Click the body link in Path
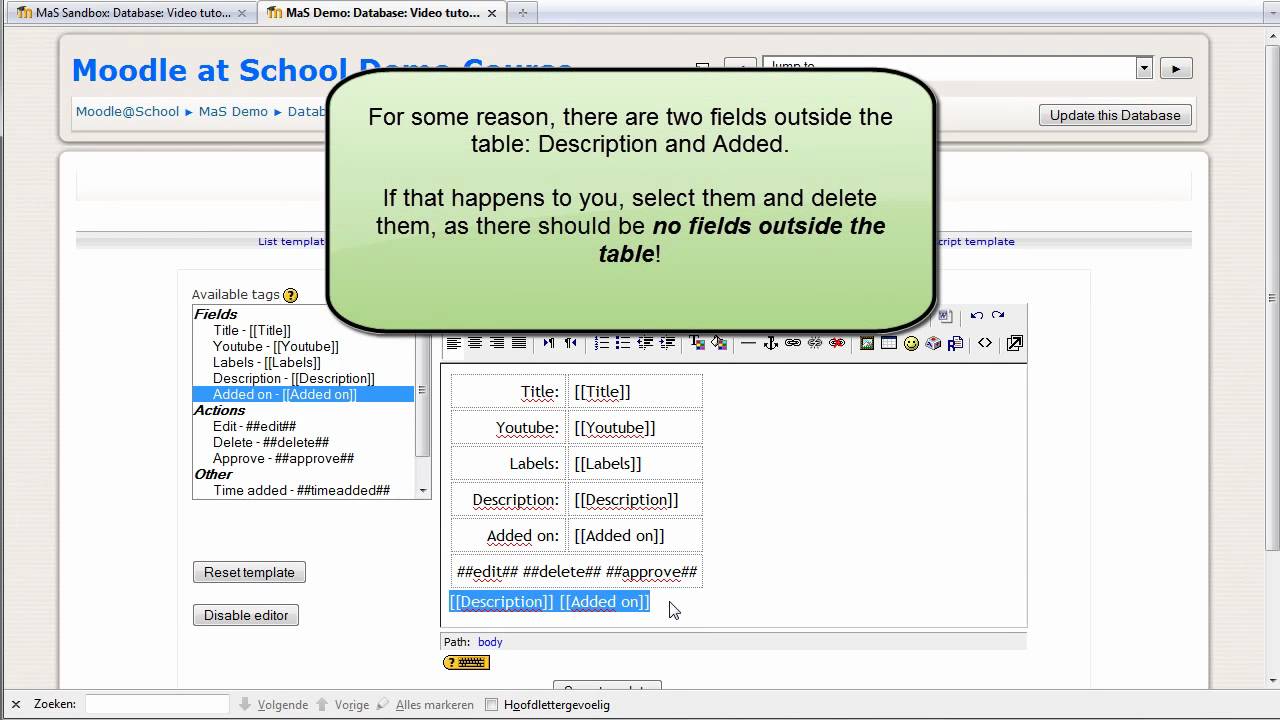Image resolution: width=1280 pixels, height=720 pixels. click(x=490, y=642)
